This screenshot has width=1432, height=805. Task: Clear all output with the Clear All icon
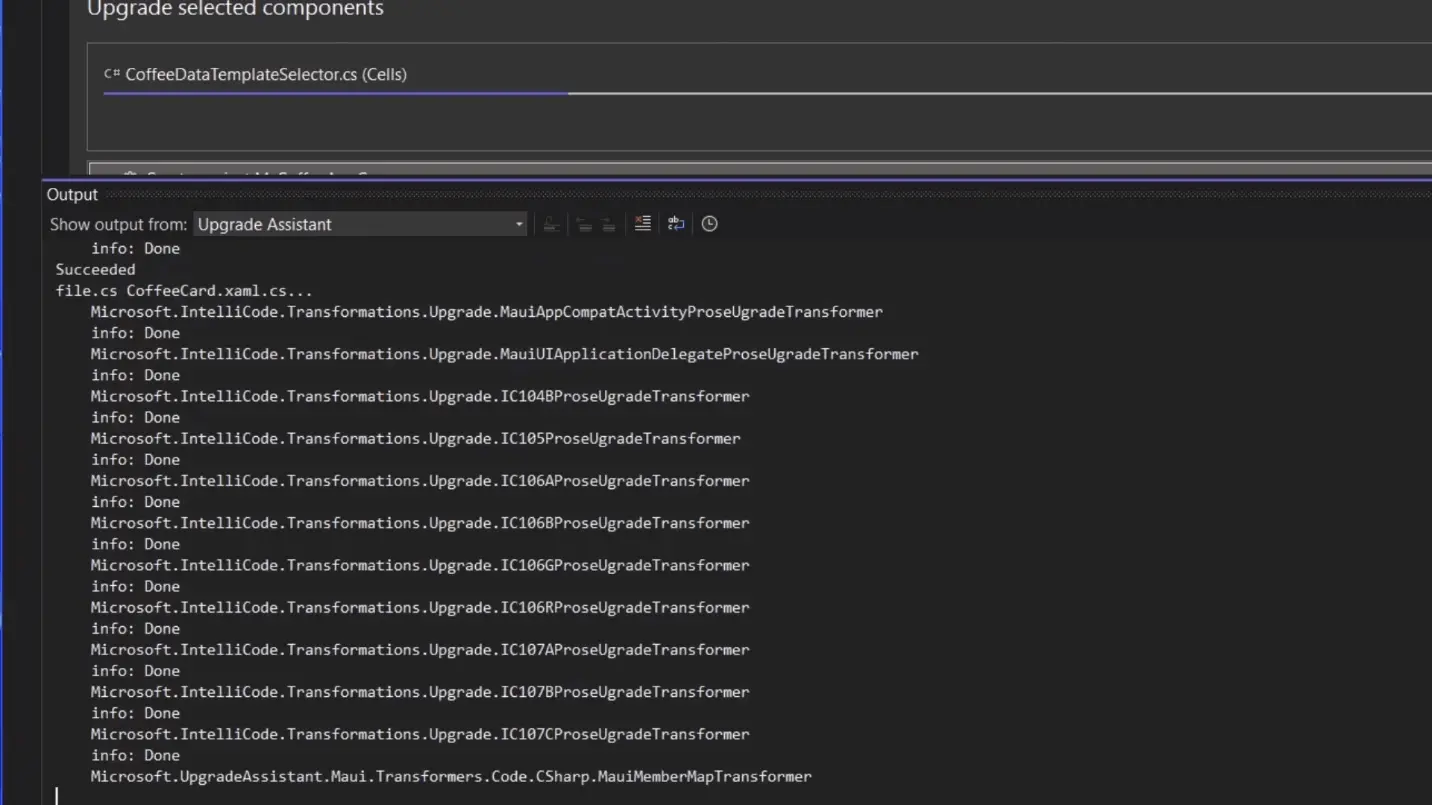pyautogui.click(x=643, y=224)
